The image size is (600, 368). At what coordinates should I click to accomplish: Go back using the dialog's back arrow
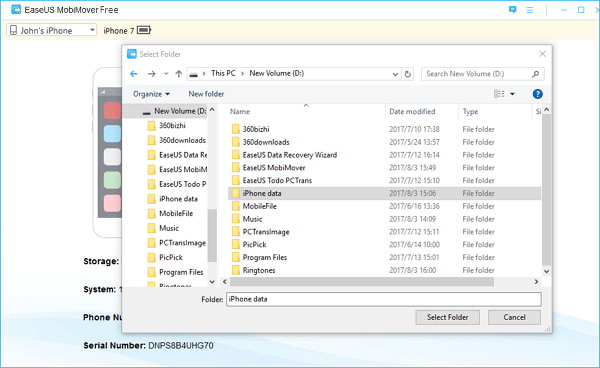pyautogui.click(x=134, y=74)
